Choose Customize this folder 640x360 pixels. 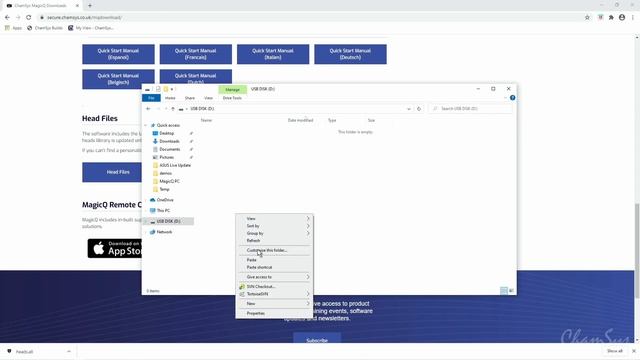pos(274,250)
